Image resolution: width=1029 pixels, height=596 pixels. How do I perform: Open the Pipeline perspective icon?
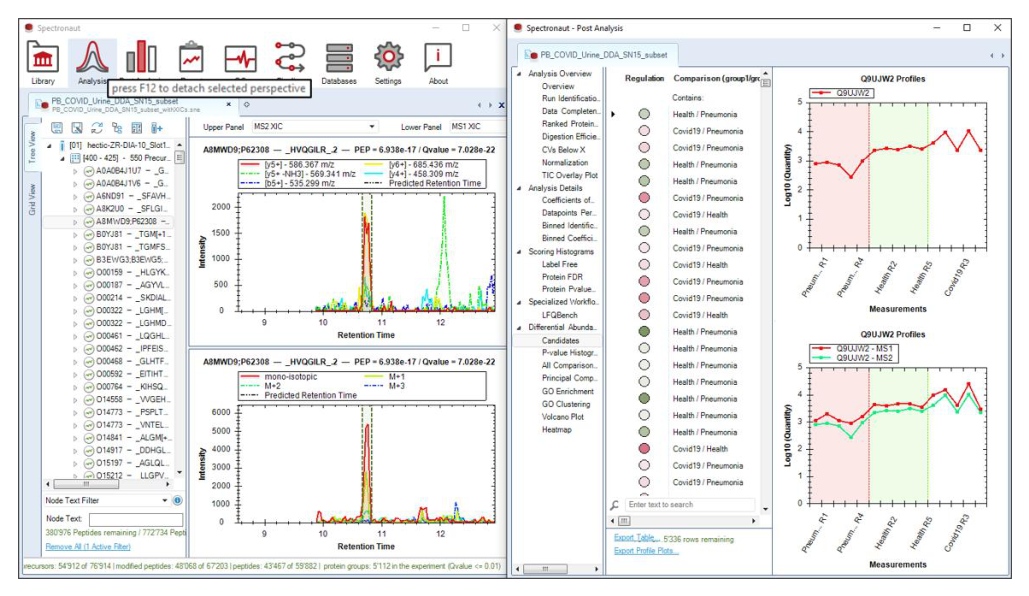pos(289,58)
